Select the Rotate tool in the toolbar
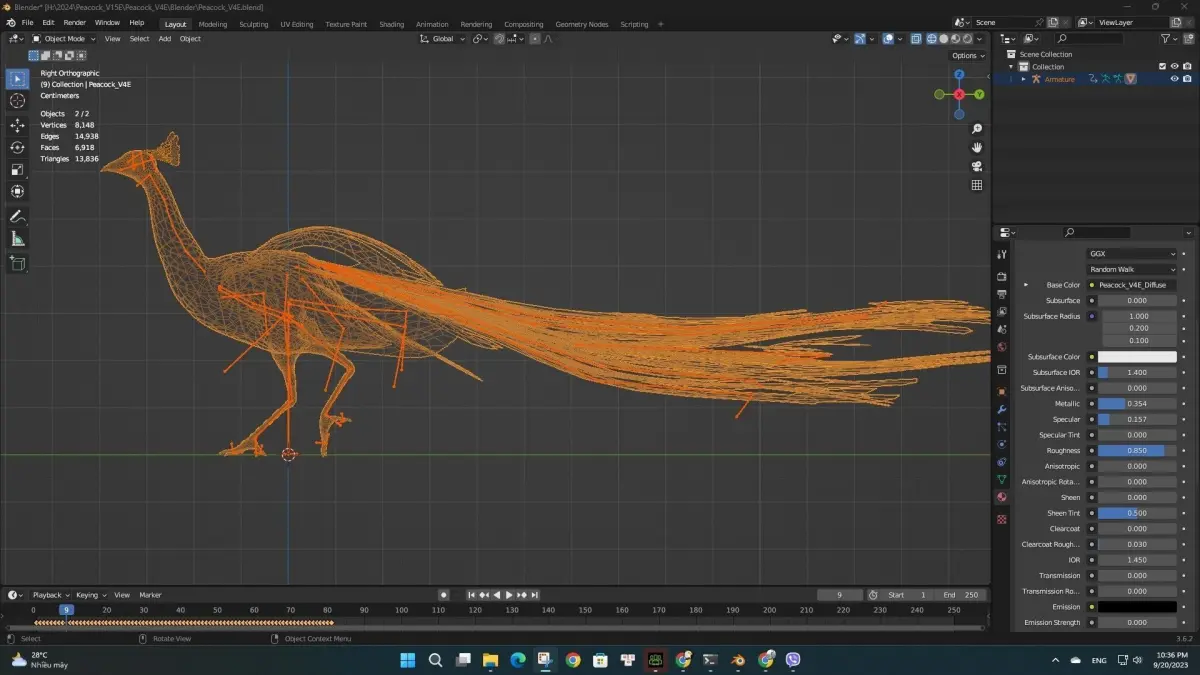The height and width of the screenshot is (675, 1200). 17,147
